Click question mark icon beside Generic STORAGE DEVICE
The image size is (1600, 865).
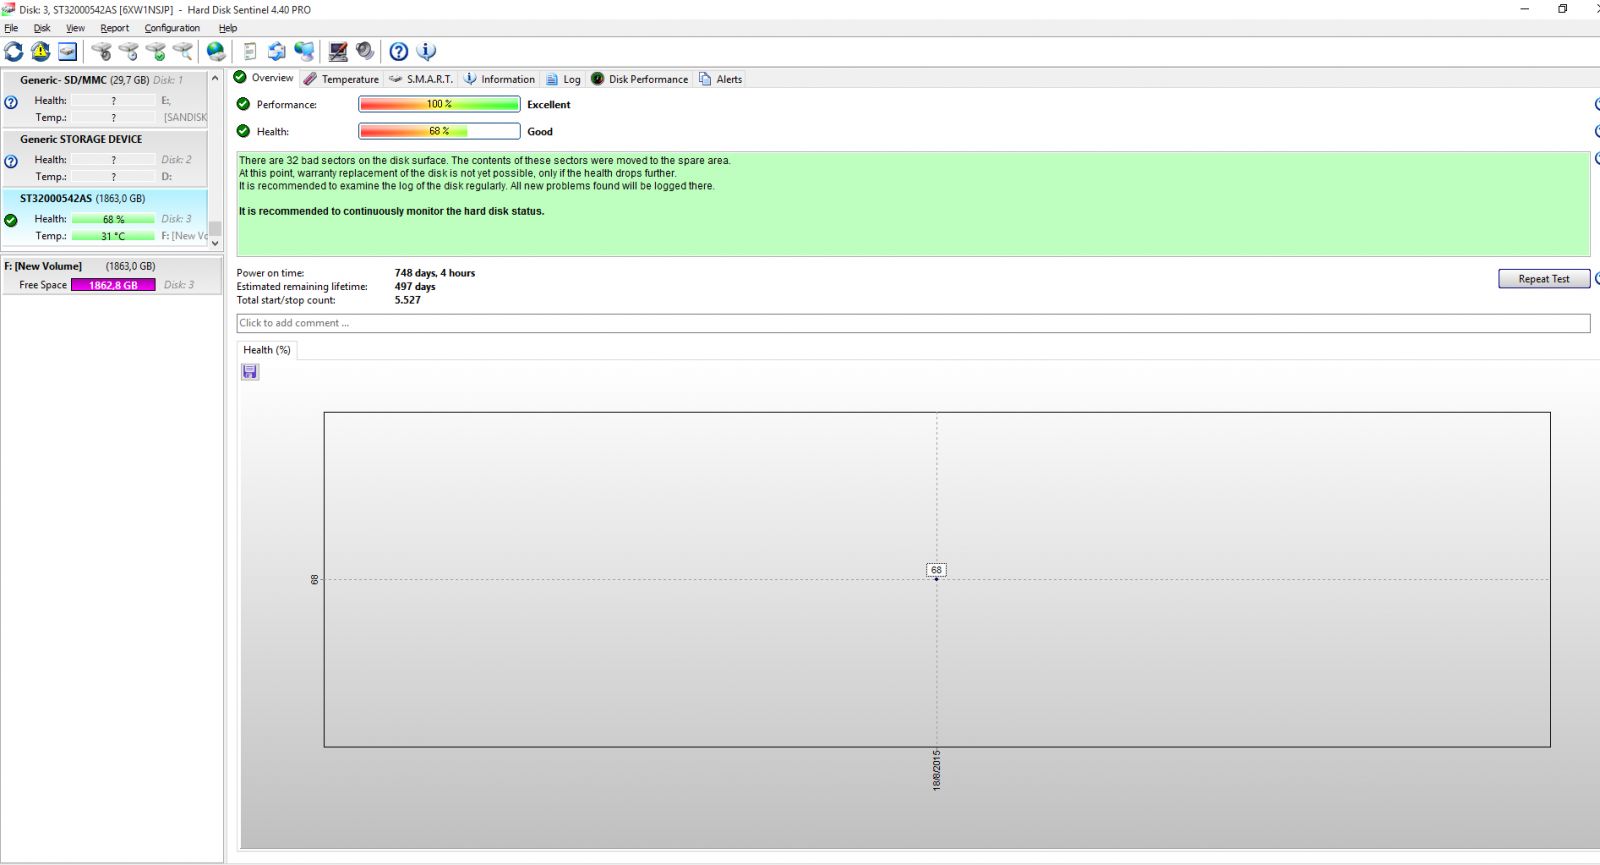(x=11, y=161)
